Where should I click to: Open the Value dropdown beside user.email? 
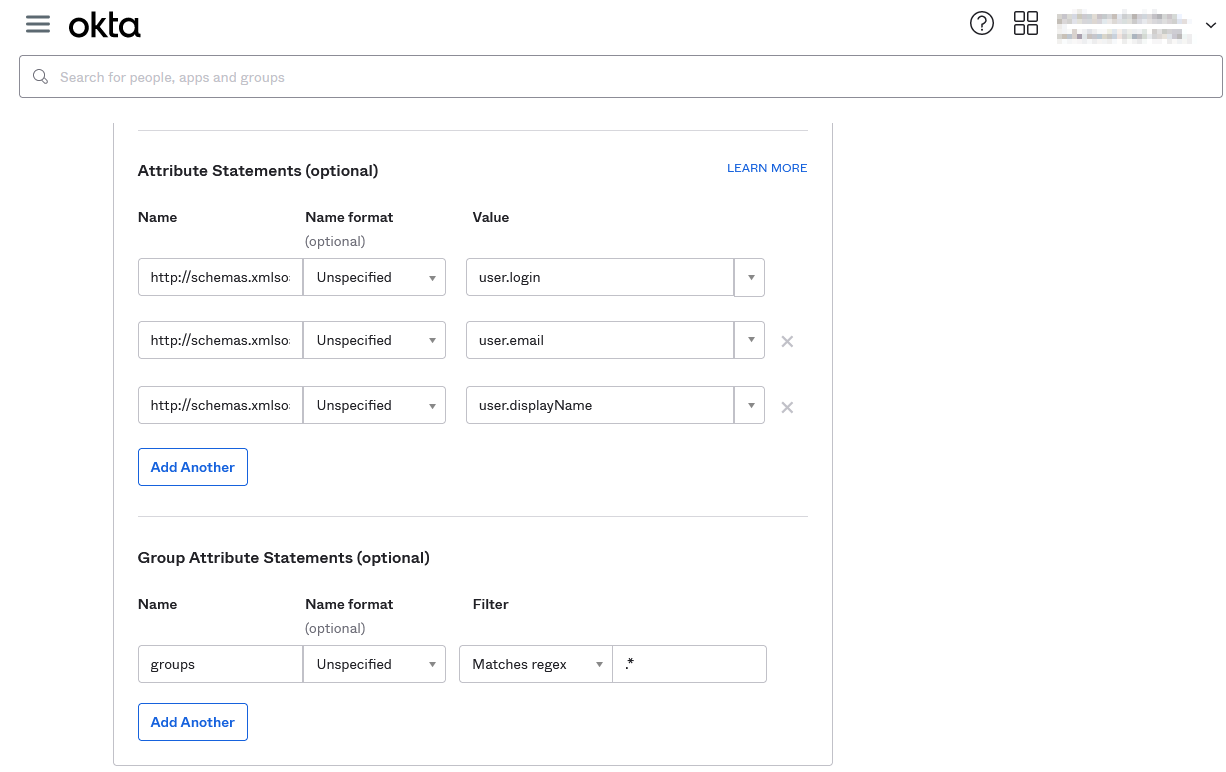(x=749, y=340)
